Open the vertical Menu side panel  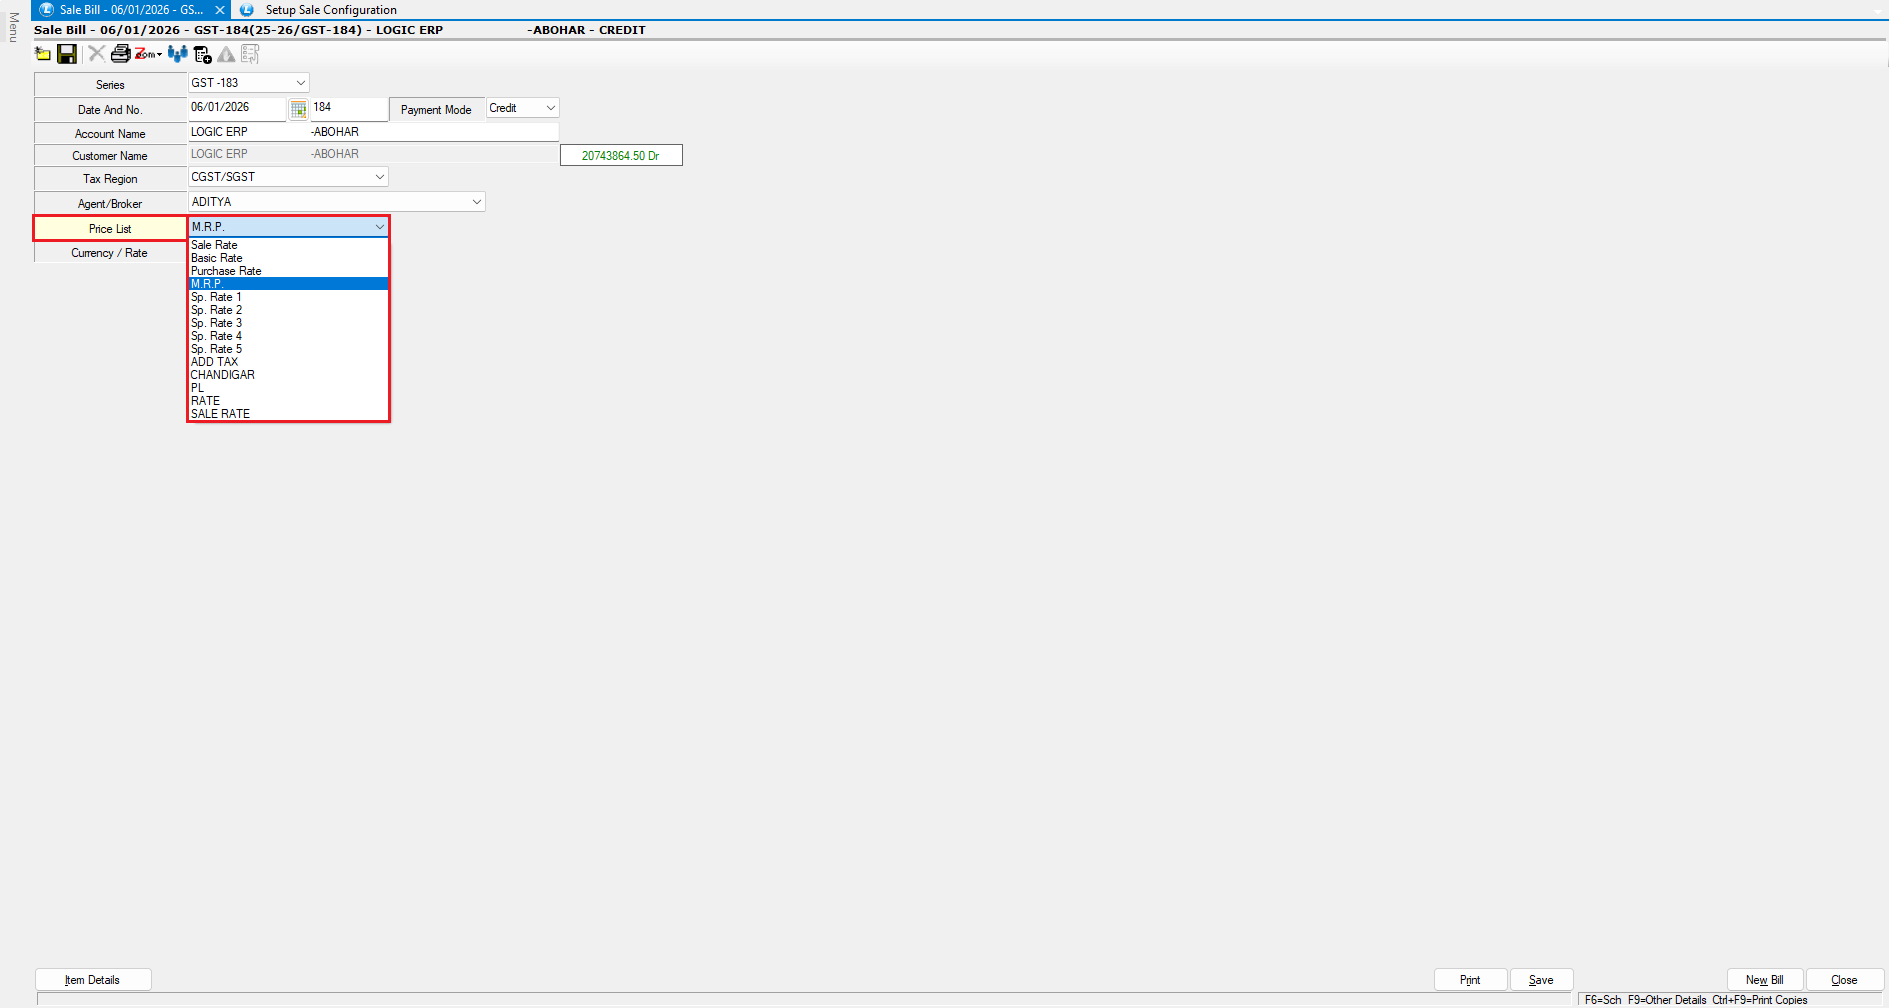pyautogui.click(x=14, y=27)
